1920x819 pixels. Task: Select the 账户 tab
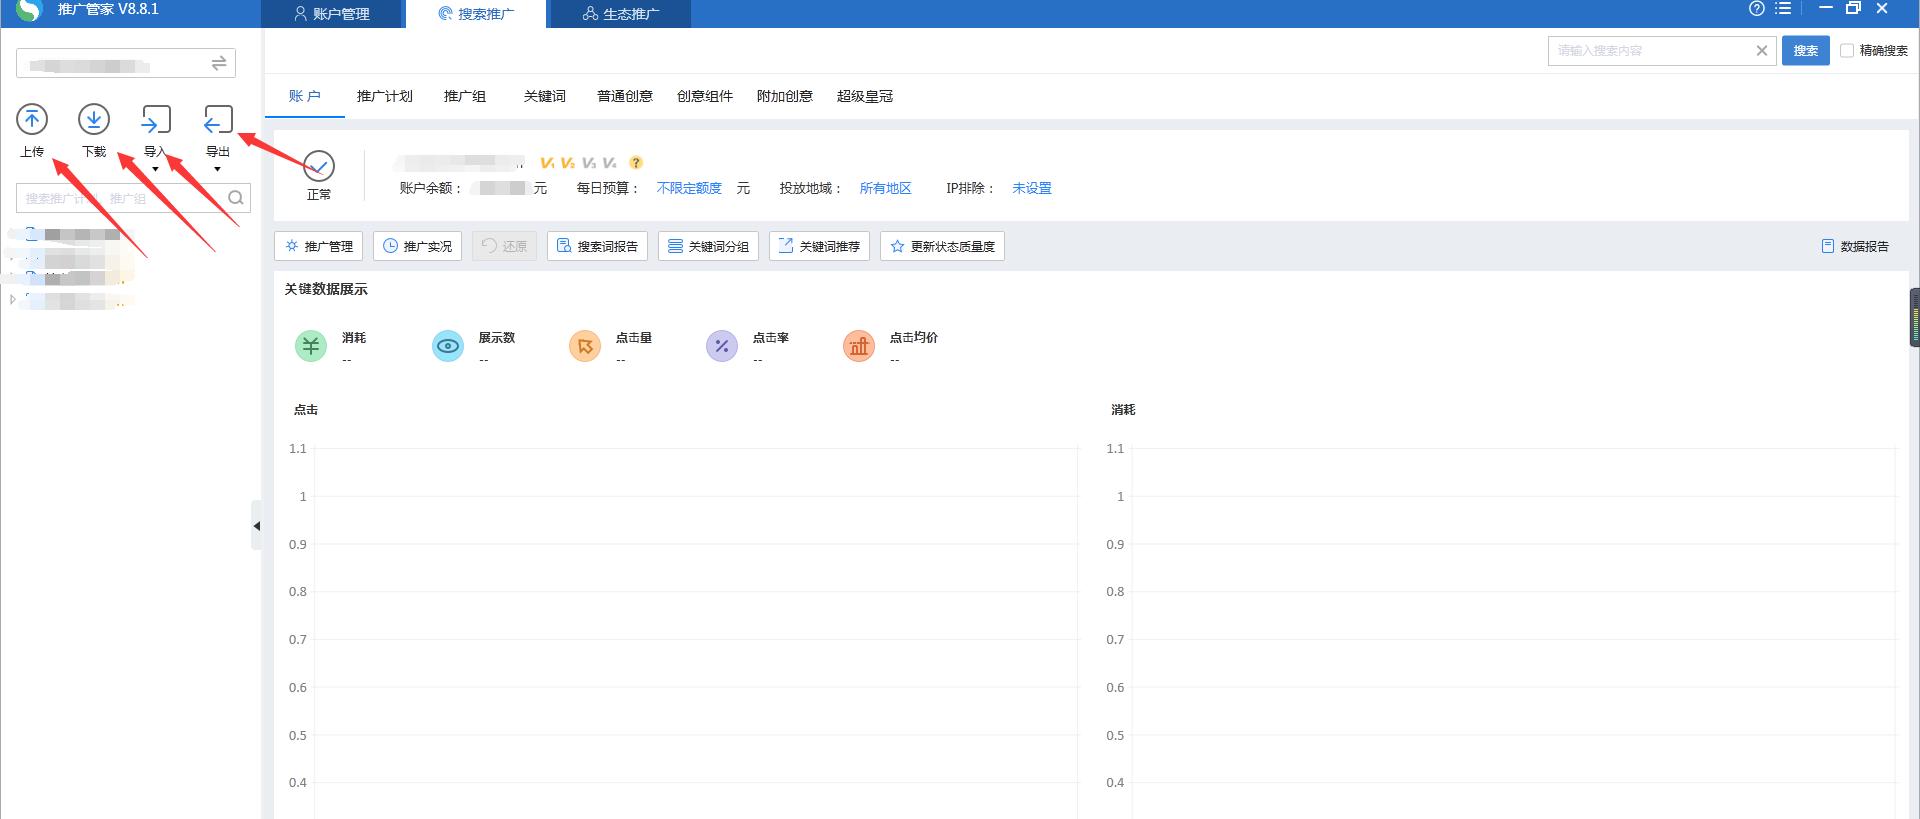(305, 96)
